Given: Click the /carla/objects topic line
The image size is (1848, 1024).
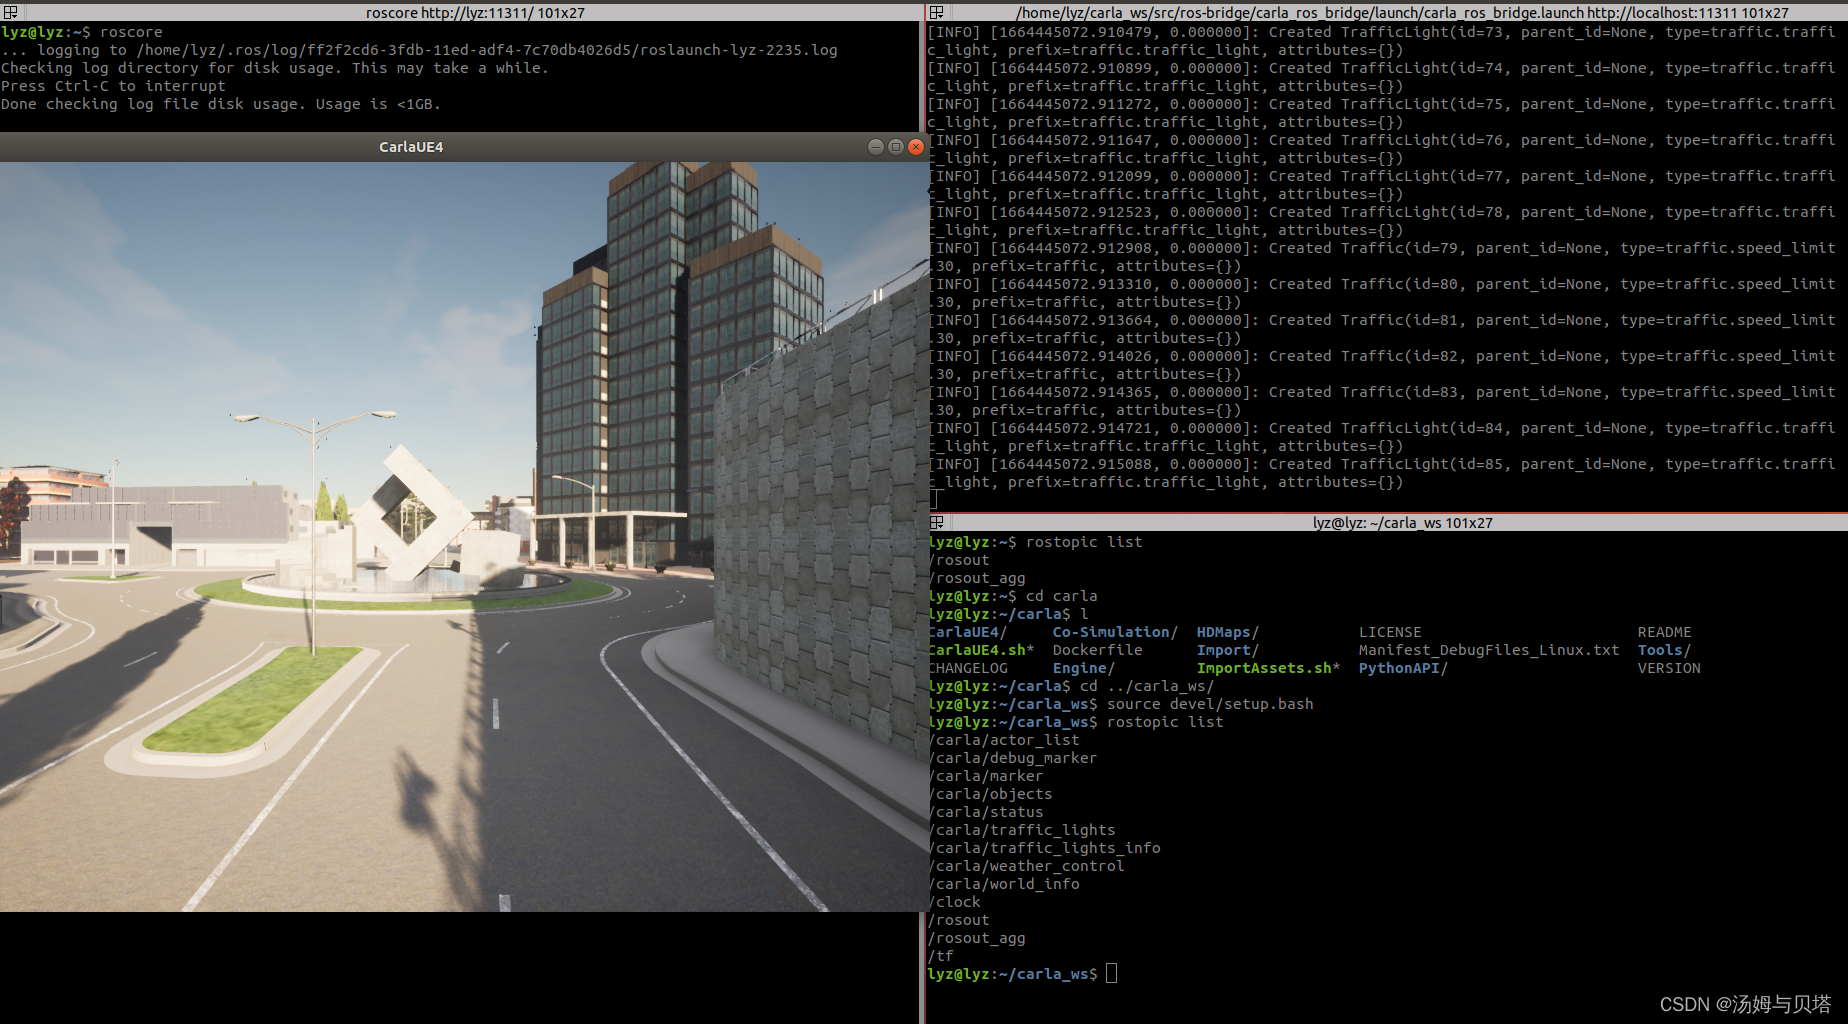Looking at the screenshot, I should [990, 794].
